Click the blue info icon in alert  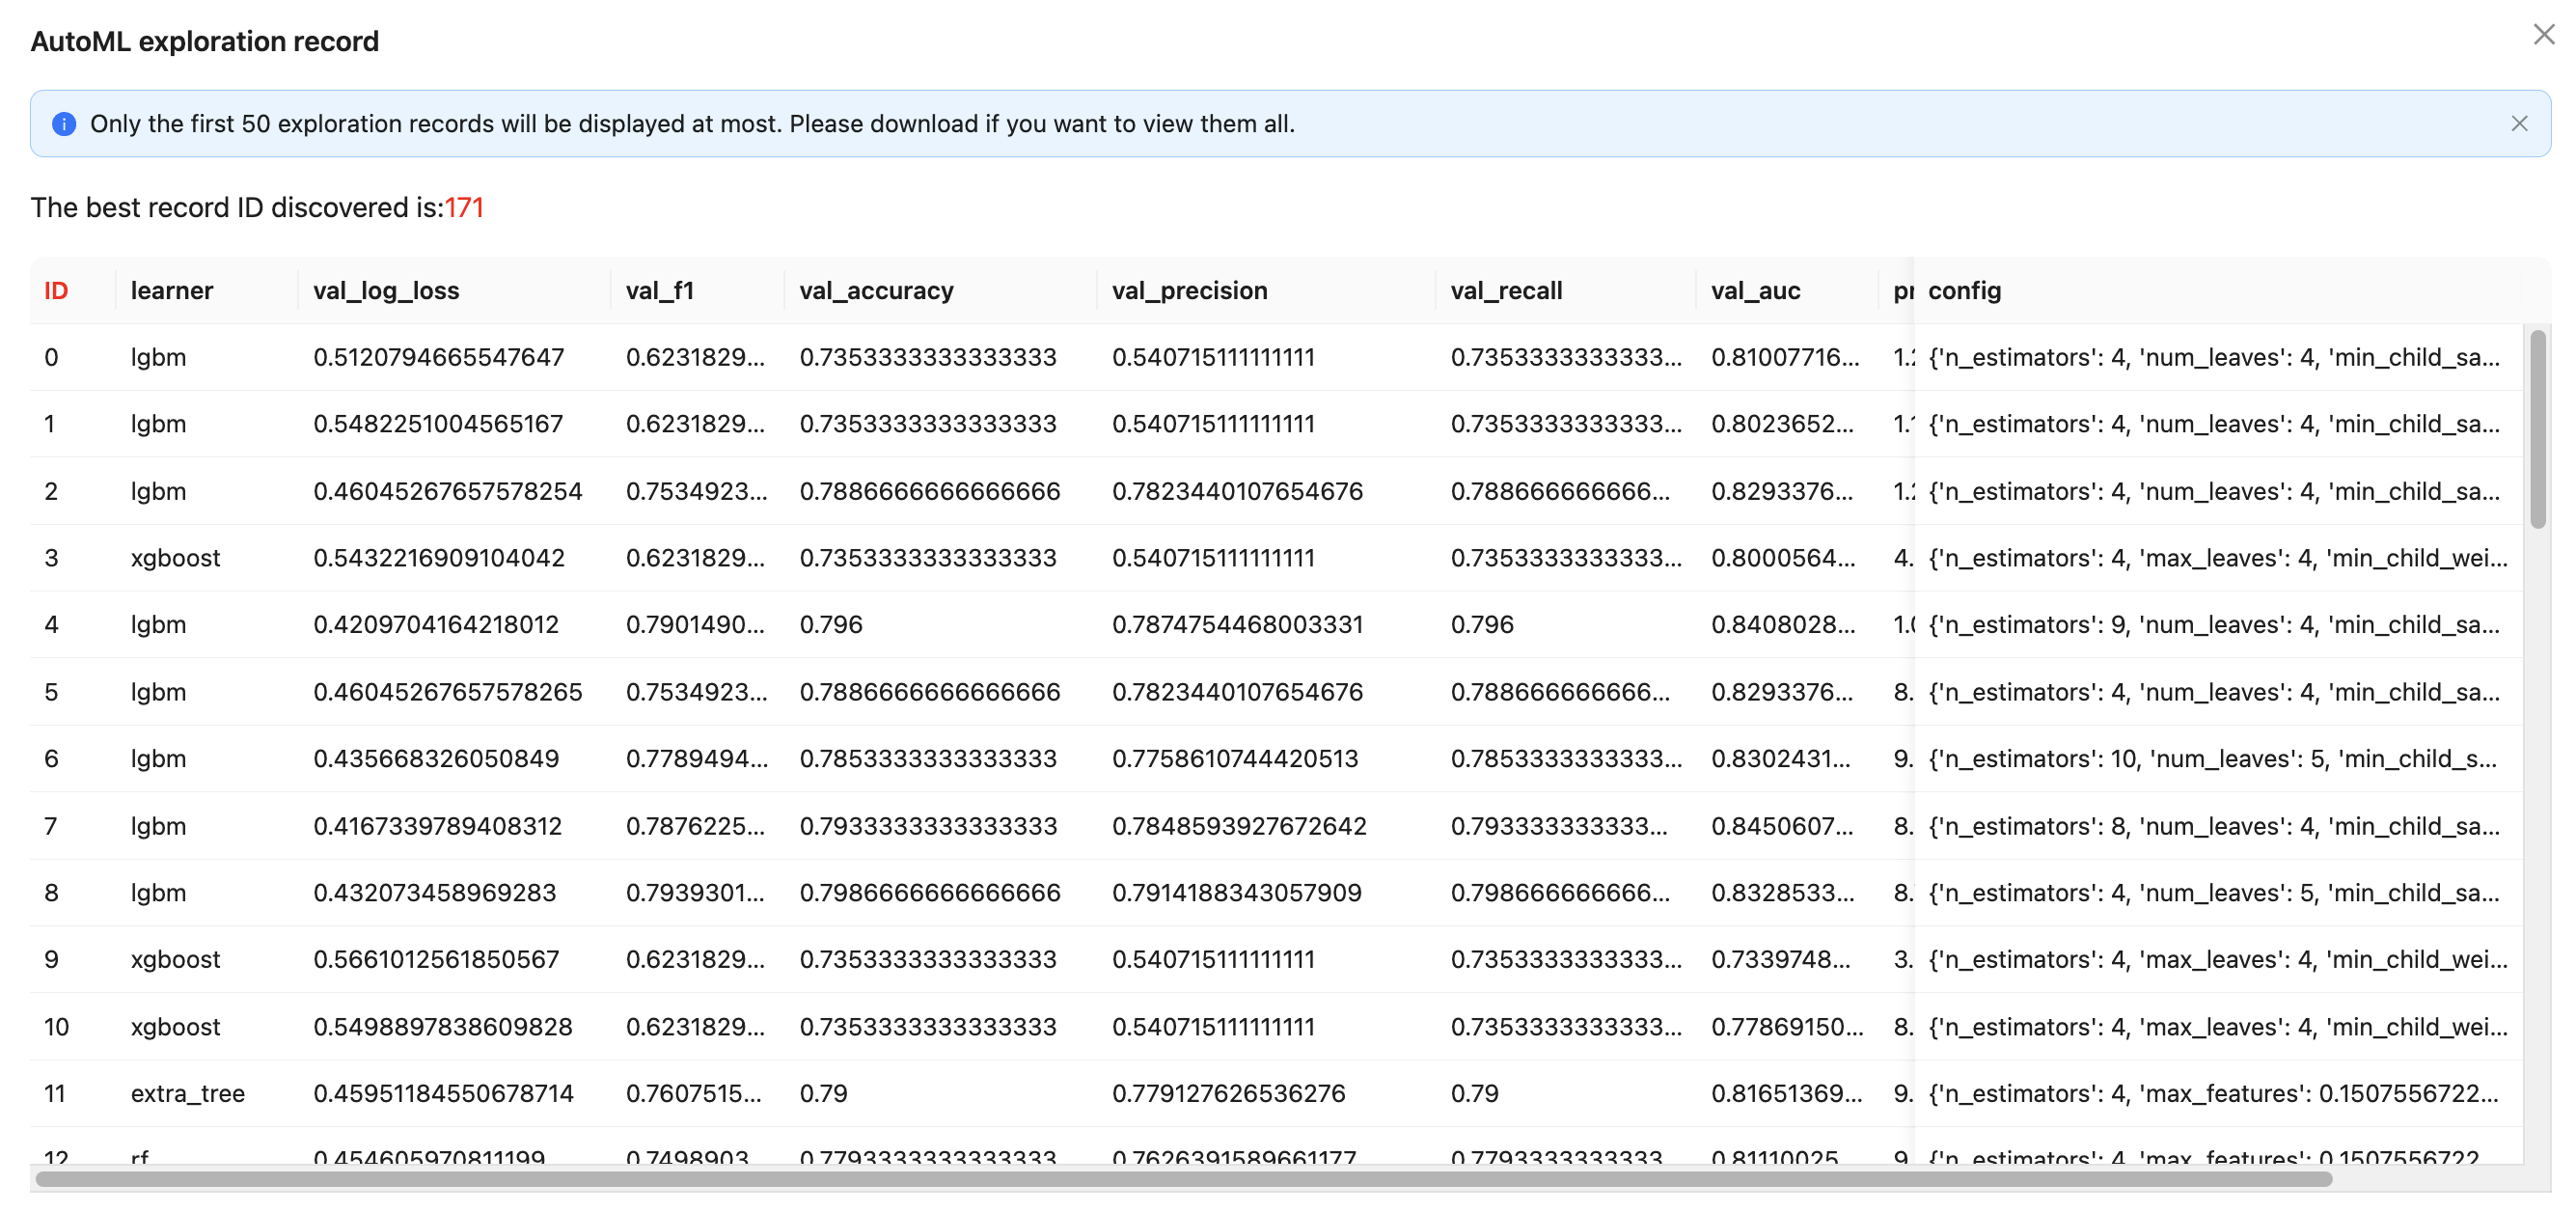pyautogui.click(x=64, y=124)
